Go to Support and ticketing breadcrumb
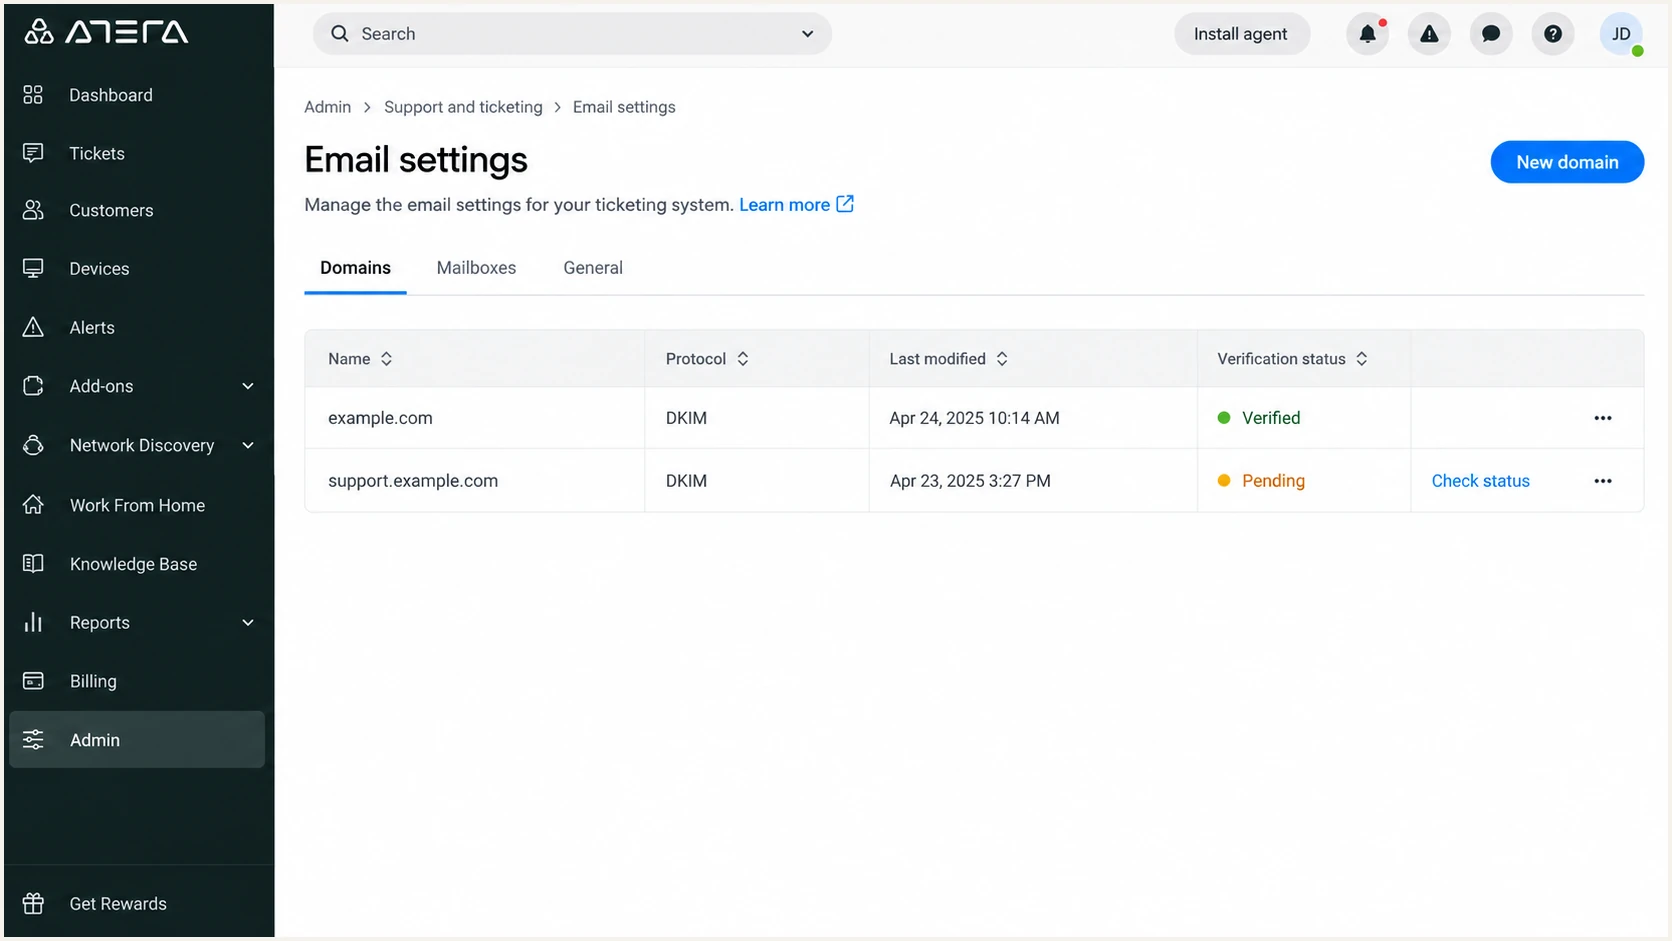 tap(463, 107)
